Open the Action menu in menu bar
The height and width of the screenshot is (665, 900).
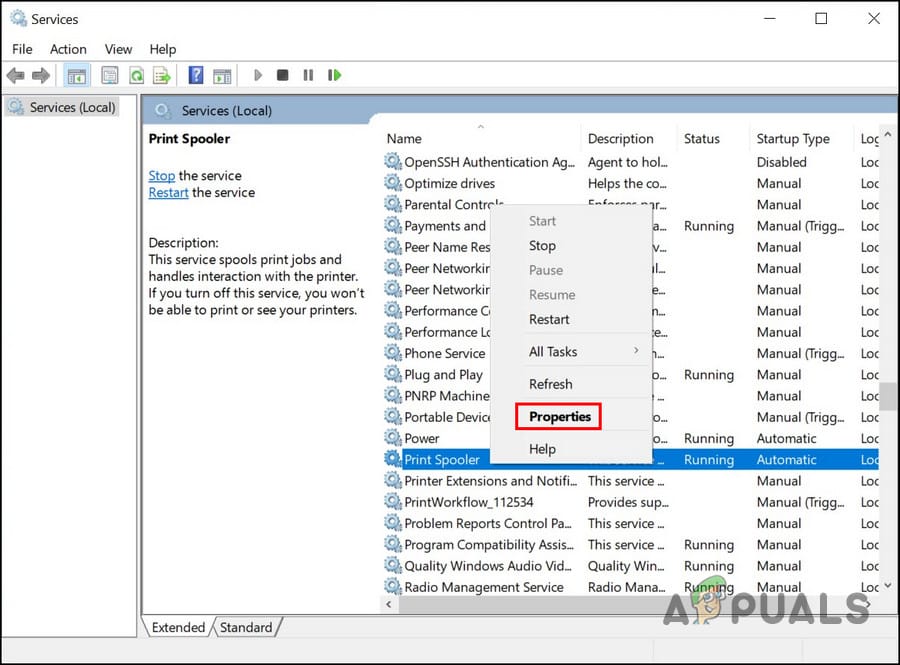[x=68, y=49]
